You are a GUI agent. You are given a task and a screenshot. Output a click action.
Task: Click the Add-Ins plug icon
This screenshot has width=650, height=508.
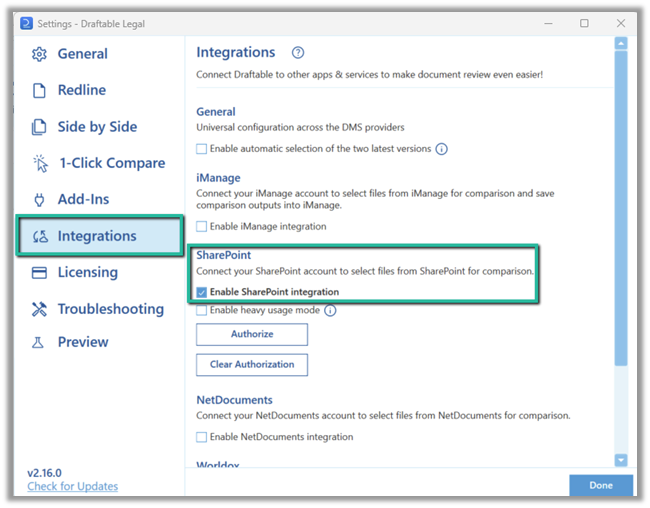point(39,199)
